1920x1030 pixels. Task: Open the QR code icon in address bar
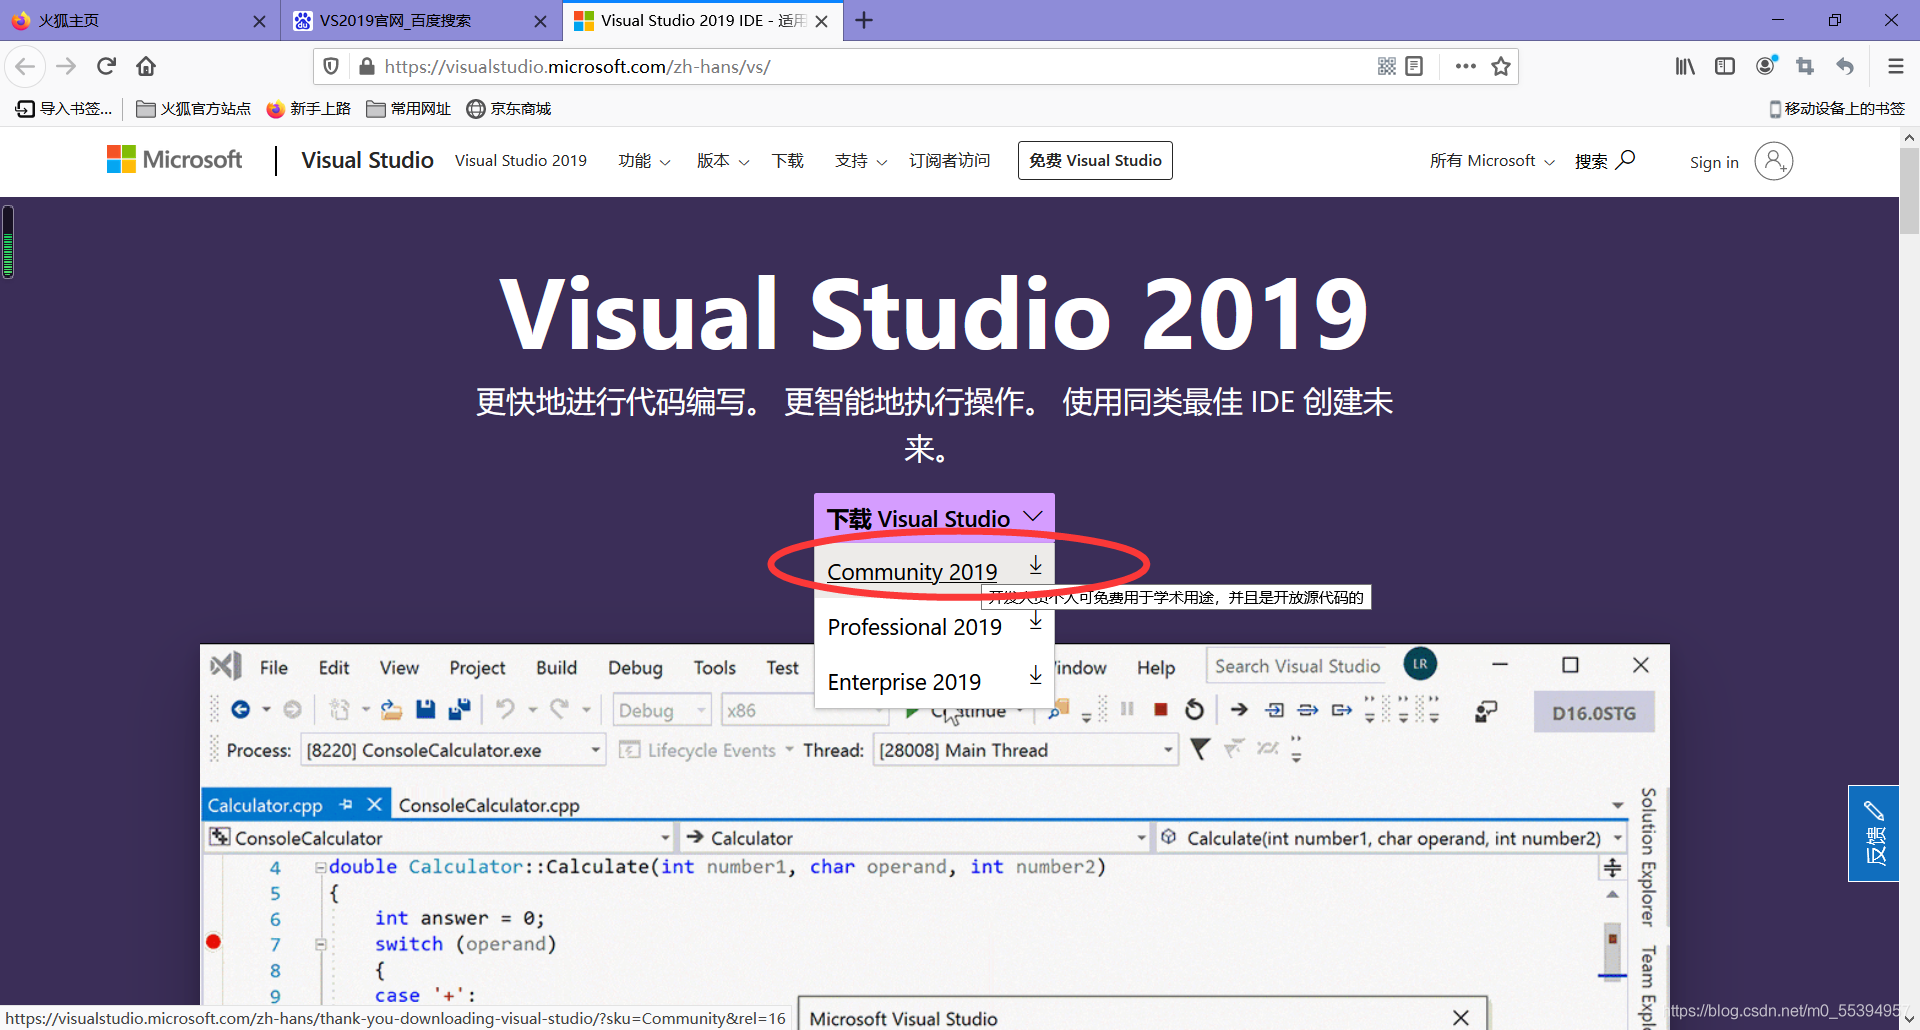point(1386,66)
